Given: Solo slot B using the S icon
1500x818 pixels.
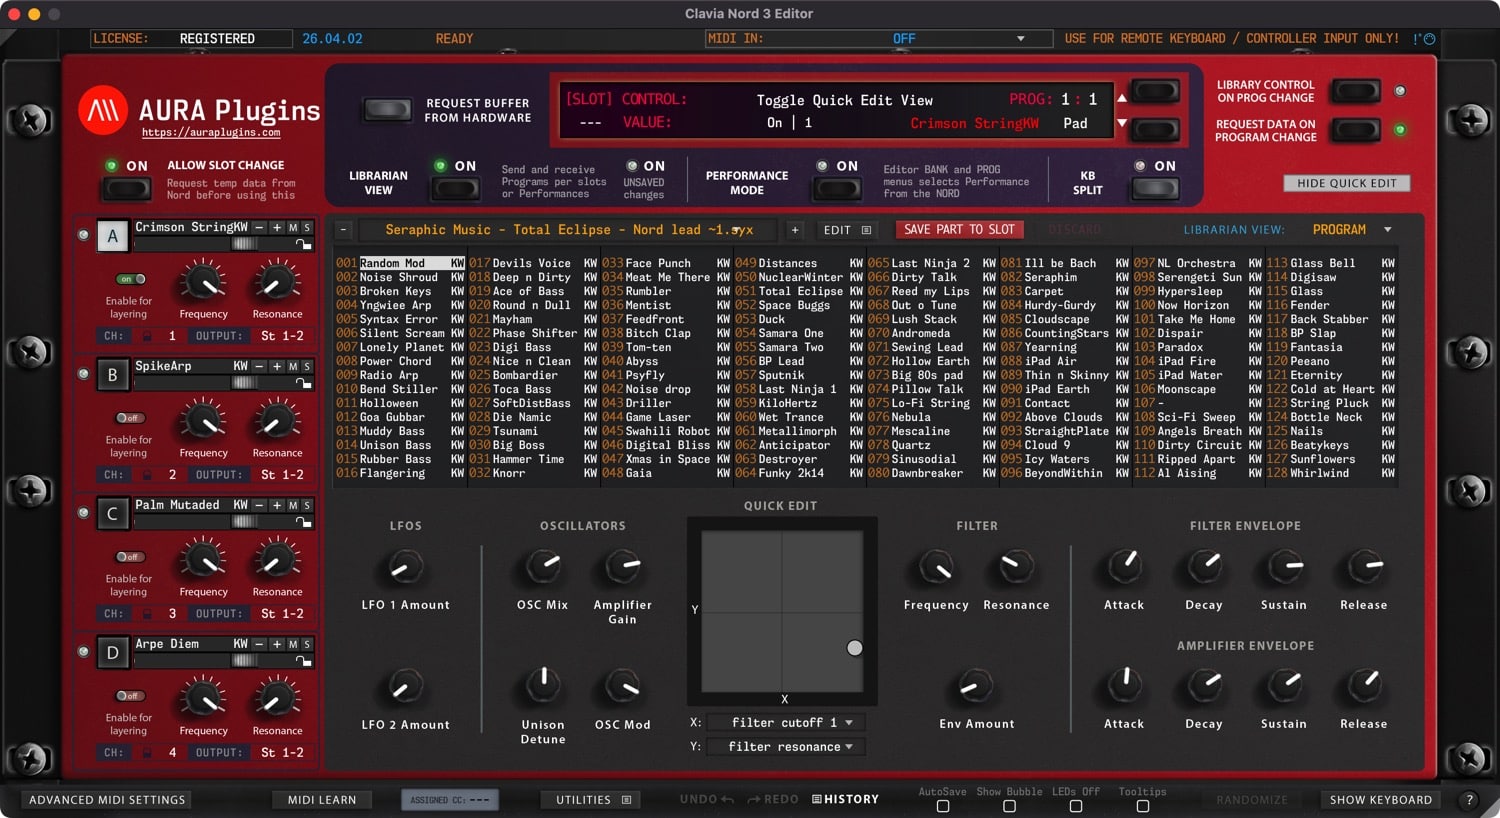Looking at the screenshot, I should pyautogui.click(x=306, y=366).
